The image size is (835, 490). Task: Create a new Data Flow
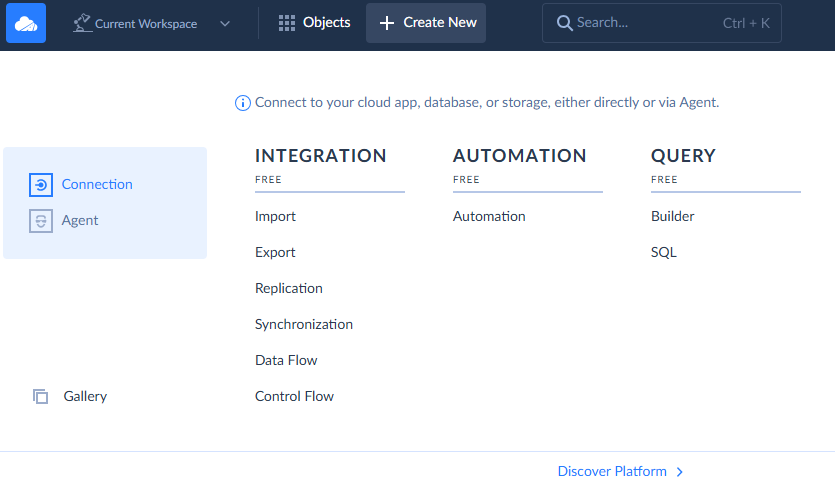coord(286,361)
